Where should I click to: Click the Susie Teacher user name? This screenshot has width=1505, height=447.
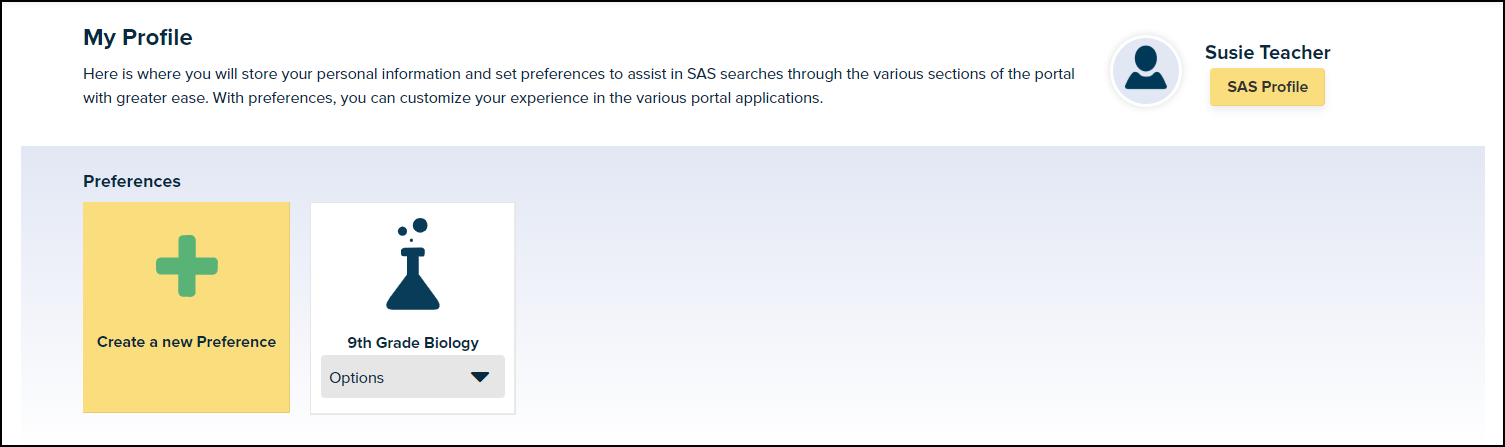pyautogui.click(x=1267, y=53)
